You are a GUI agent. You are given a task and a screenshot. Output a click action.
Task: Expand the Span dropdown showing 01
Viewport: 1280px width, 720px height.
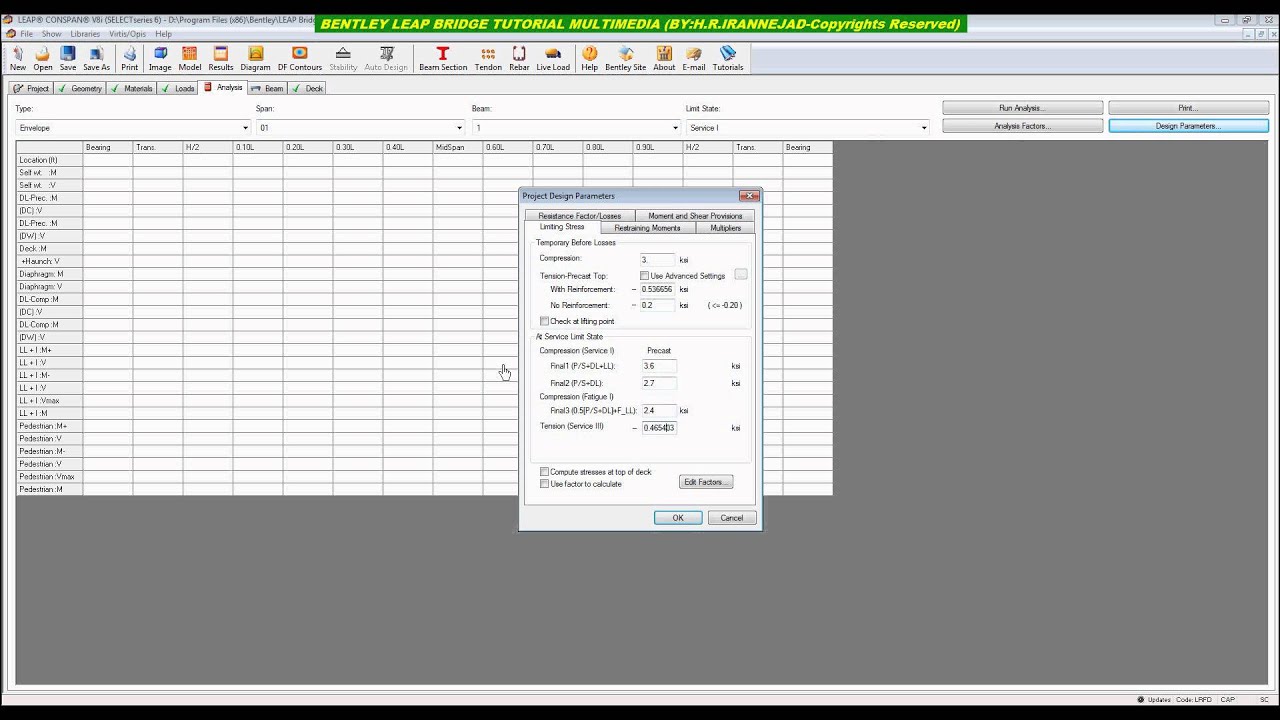tap(360, 128)
